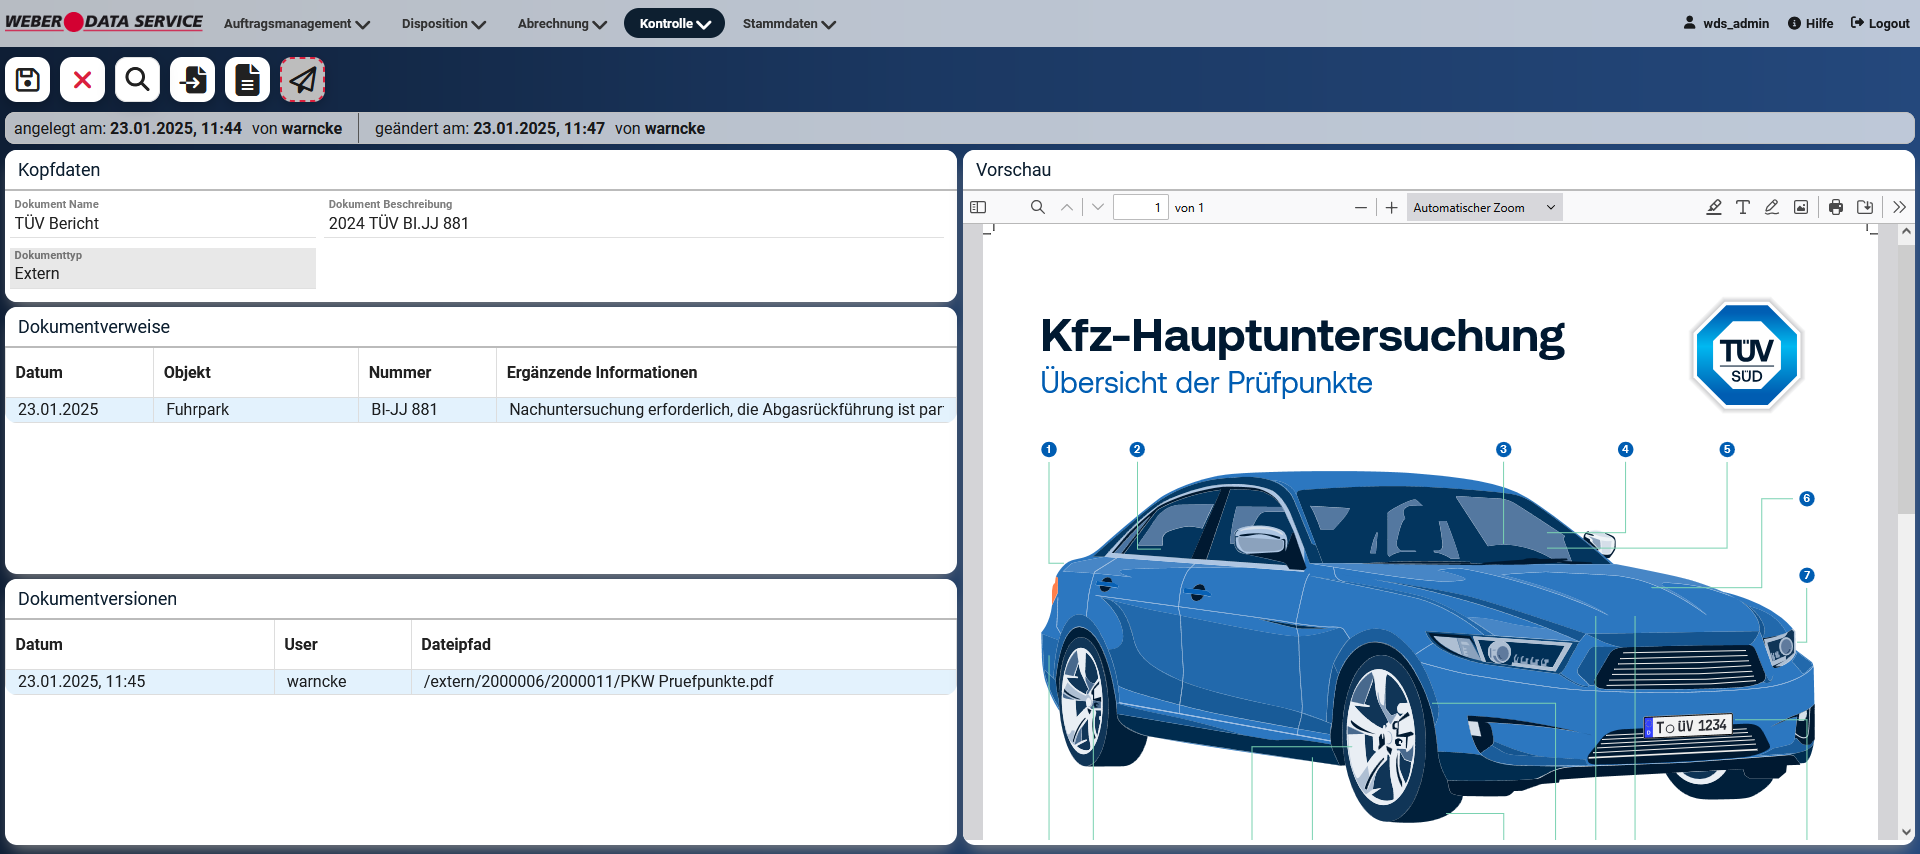Click the save floppy disk icon

pyautogui.click(x=28, y=80)
